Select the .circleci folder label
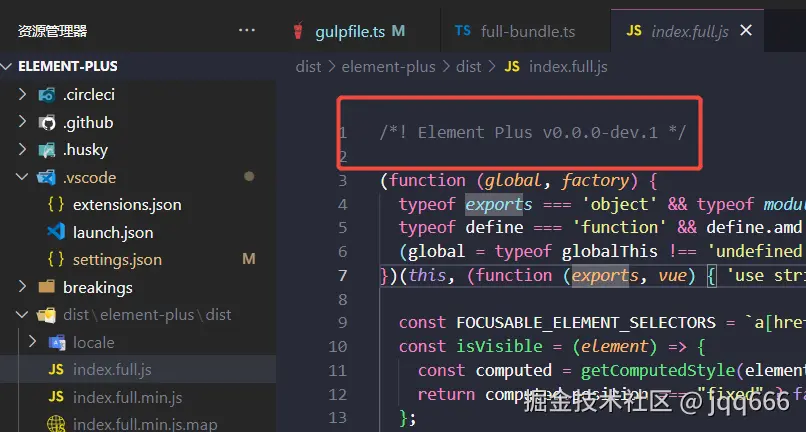This screenshot has height=432, width=806. pos(89,95)
